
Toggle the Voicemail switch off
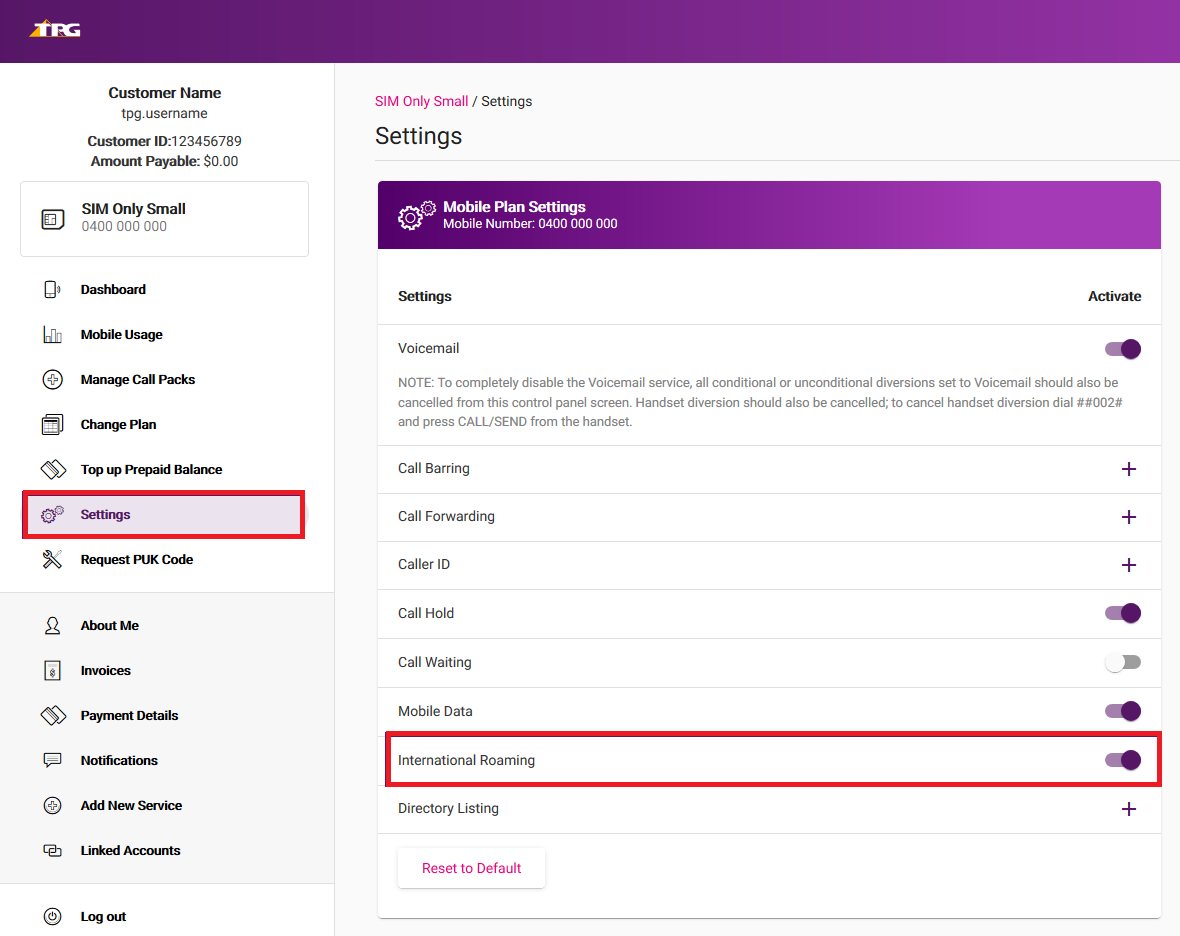point(1123,348)
